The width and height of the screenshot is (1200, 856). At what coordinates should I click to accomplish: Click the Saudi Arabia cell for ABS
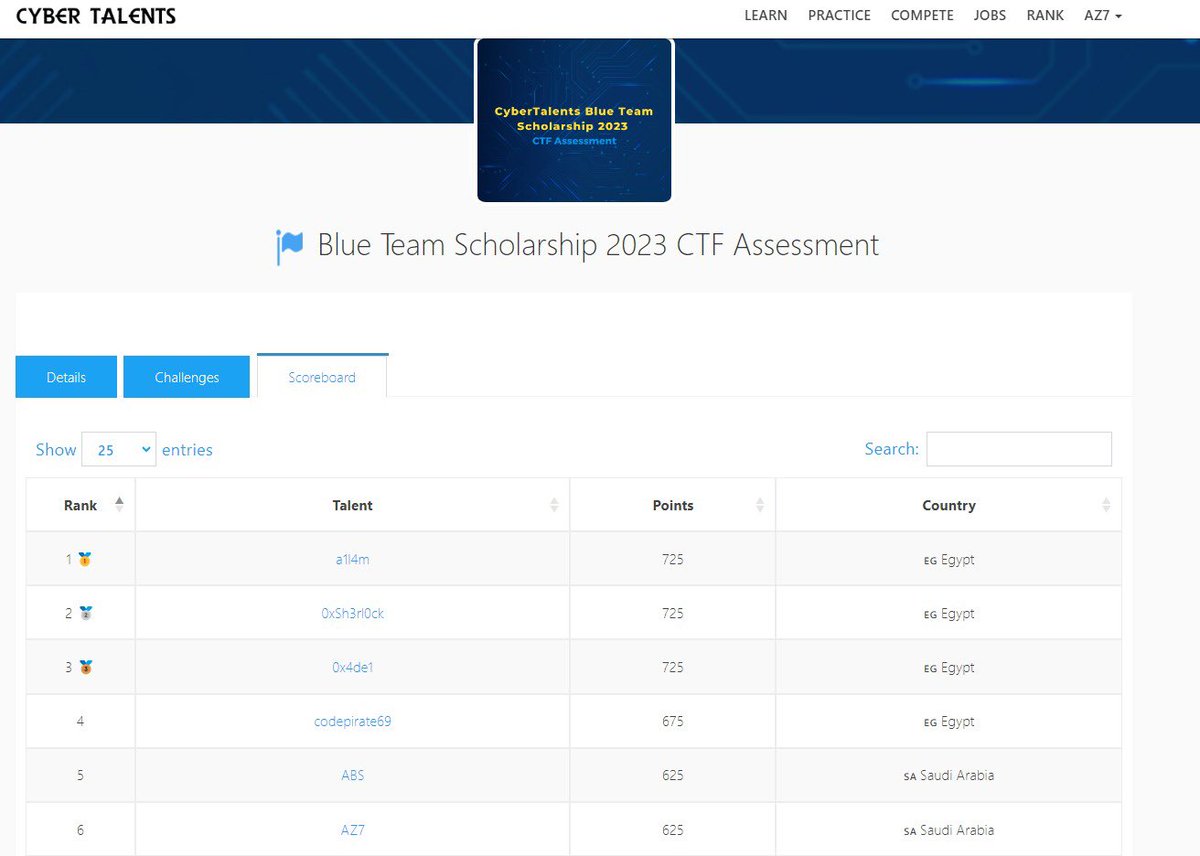(x=949, y=775)
